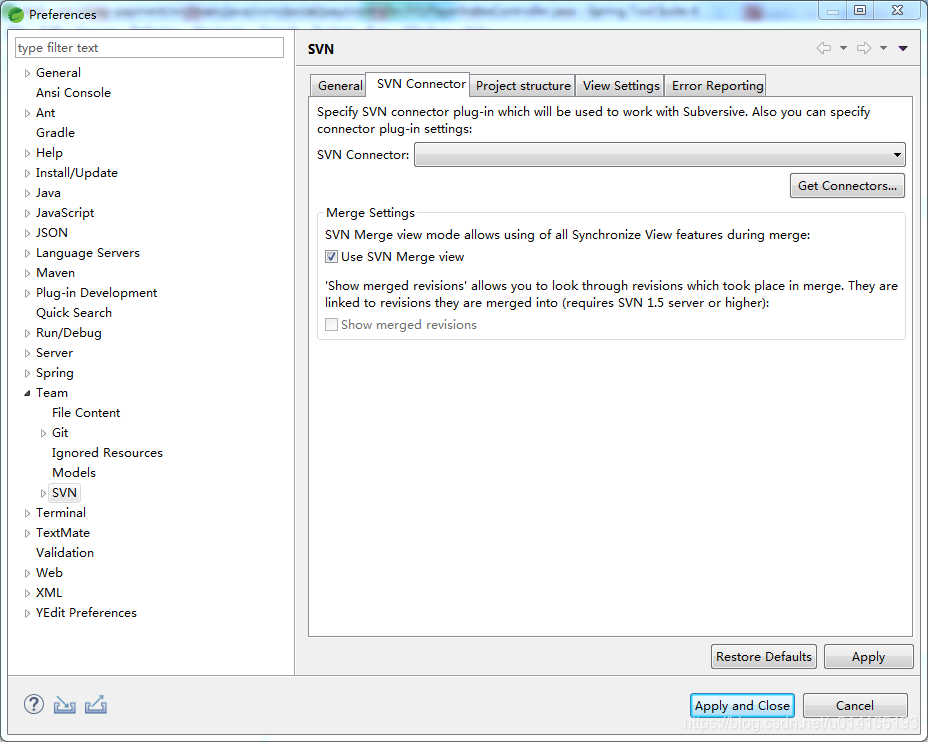Image resolution: width=928 pixels, height=742 pixels.
Task: Select Plug-in Development in the tree
Action: tap(96, 293)
